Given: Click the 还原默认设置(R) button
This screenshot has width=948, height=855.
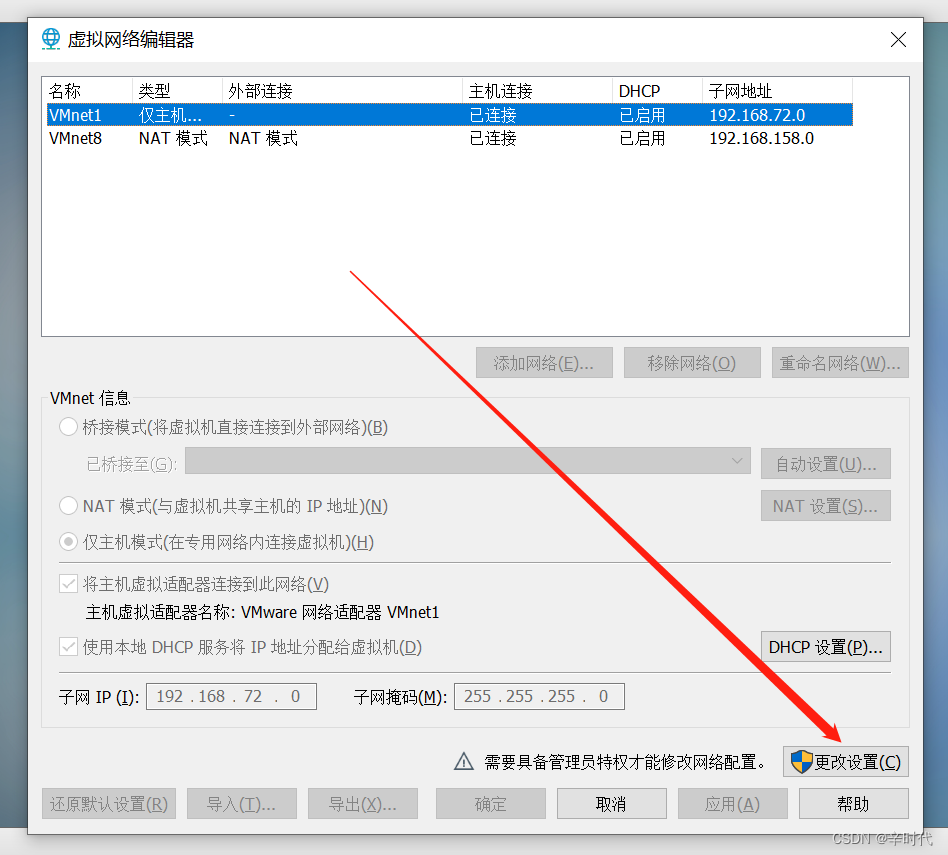Looking at the screenshot, I should point(109,804).
